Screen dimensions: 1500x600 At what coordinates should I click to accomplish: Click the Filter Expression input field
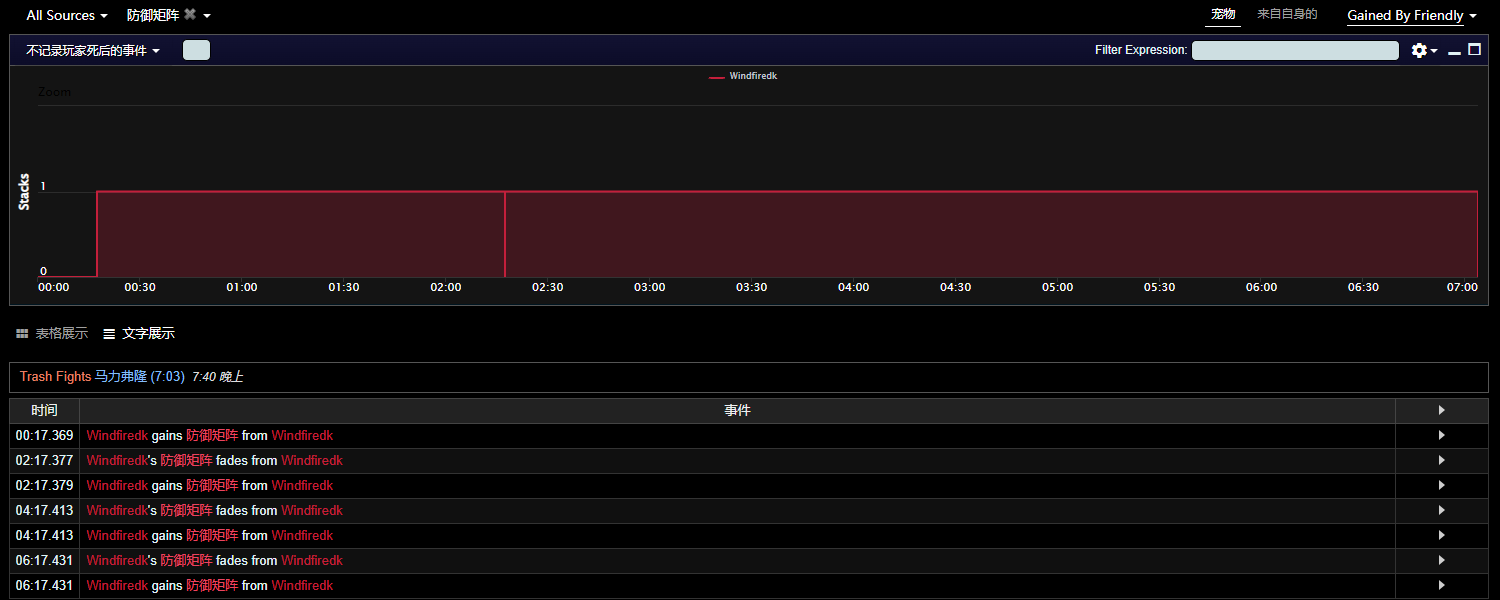tap(1295, 50)
